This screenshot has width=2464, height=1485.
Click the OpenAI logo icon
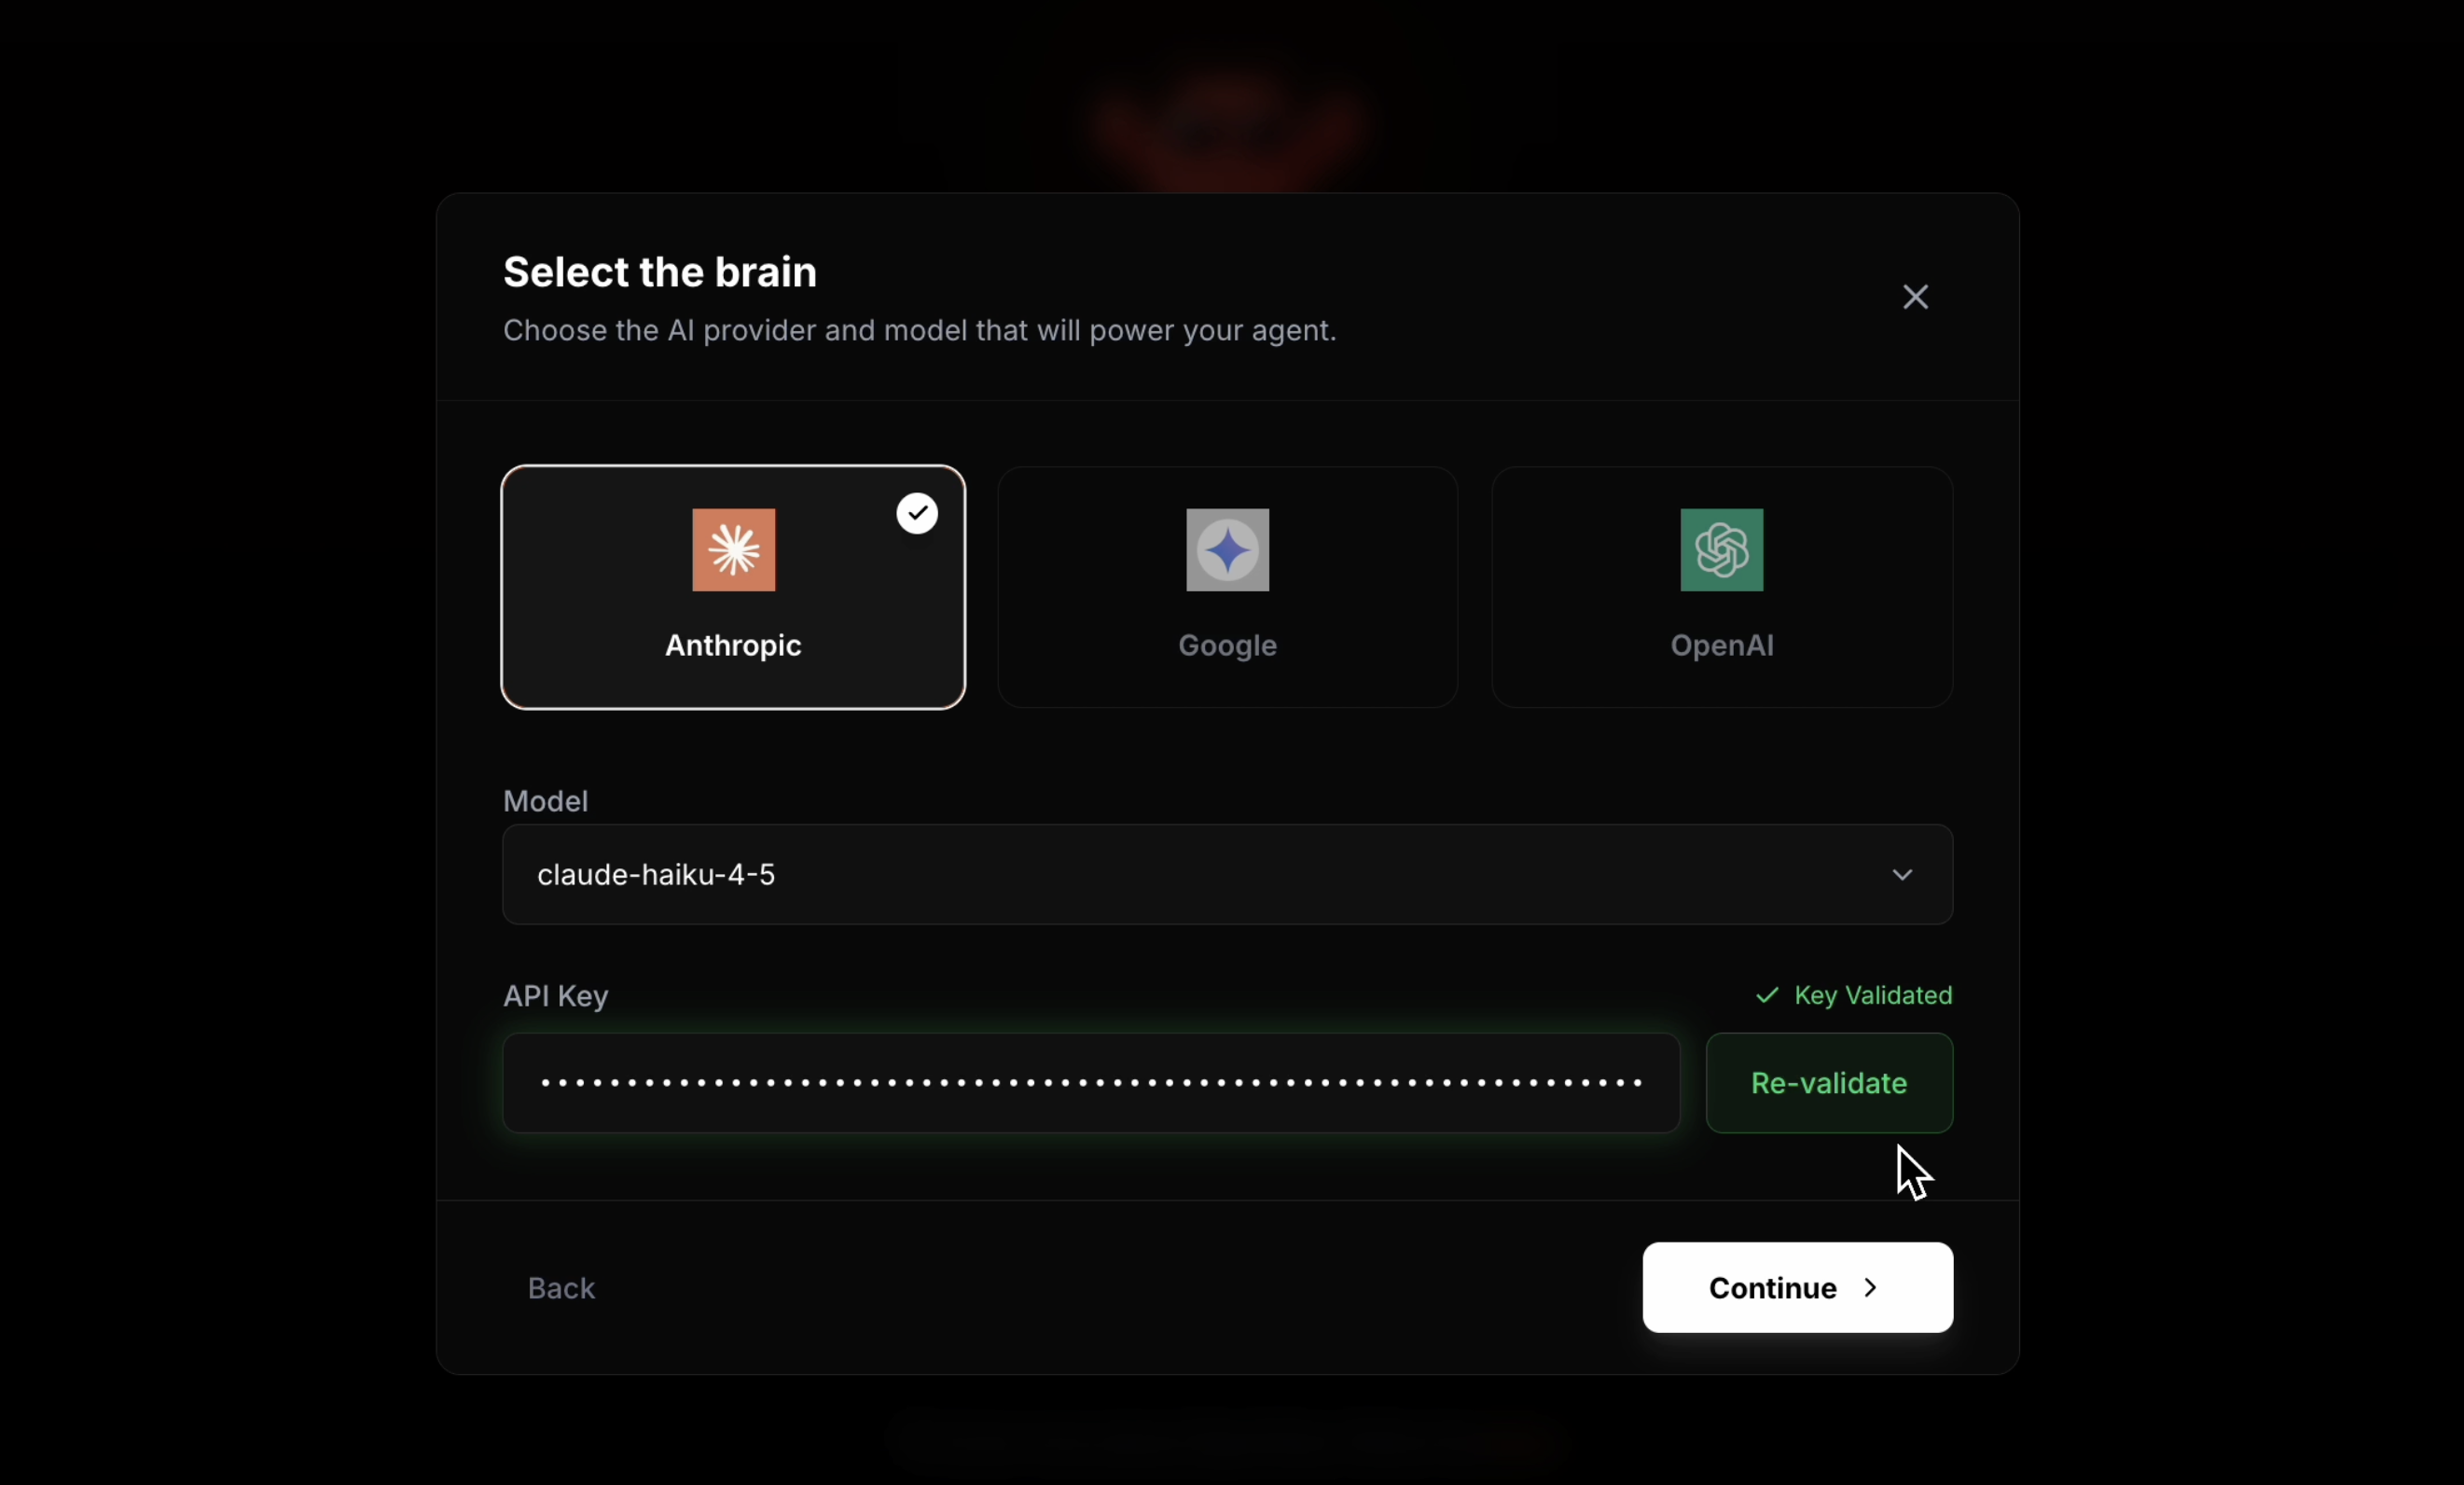click(1720, 551)
